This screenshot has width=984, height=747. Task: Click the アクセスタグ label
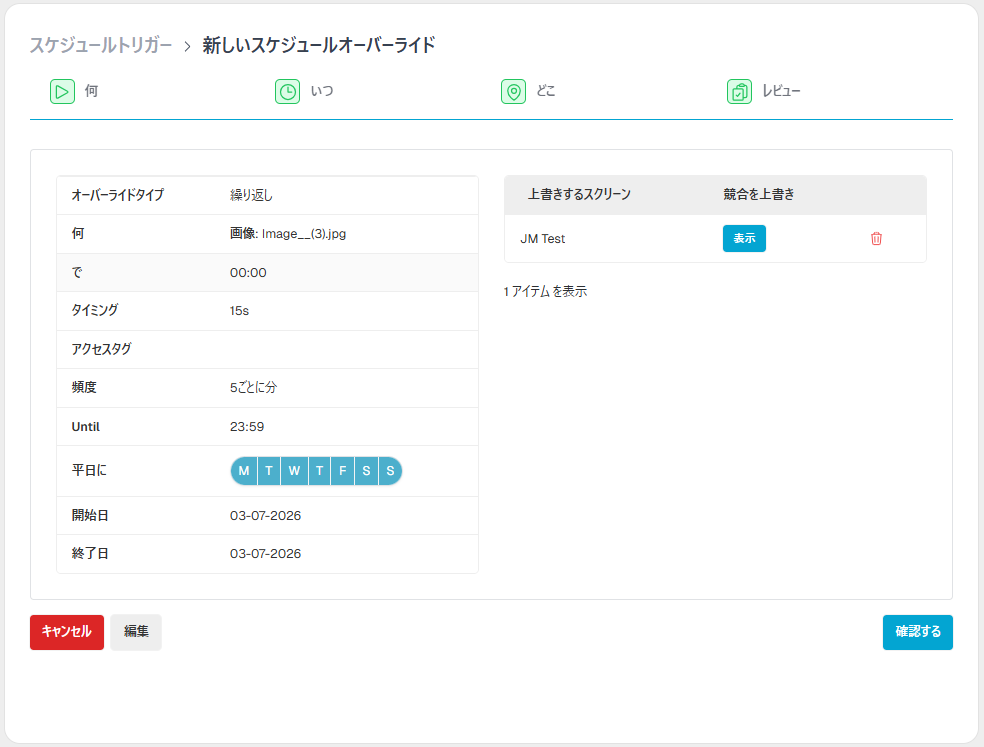[x=102, y=349]
